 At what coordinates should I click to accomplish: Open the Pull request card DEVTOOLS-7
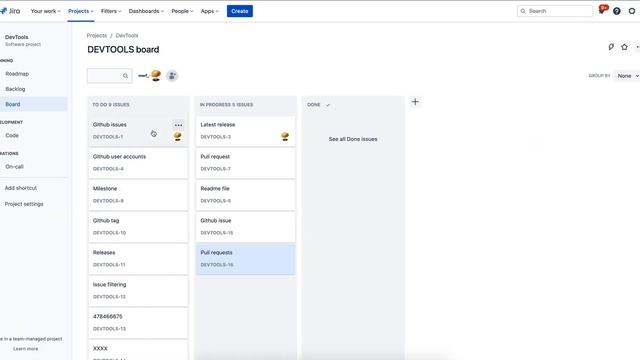pos(245,163)
